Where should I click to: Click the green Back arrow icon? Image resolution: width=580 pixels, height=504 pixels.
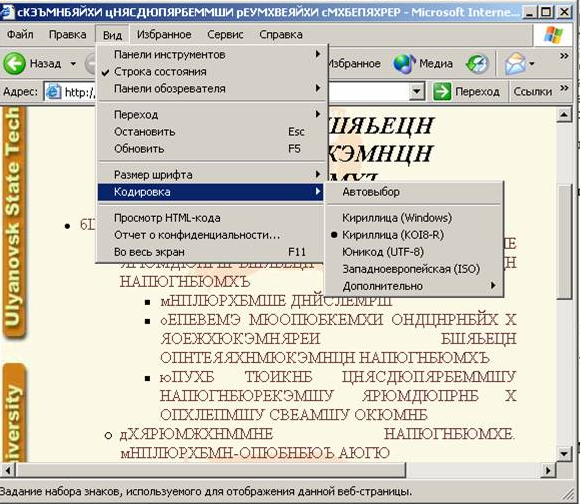tap(14, 64)
